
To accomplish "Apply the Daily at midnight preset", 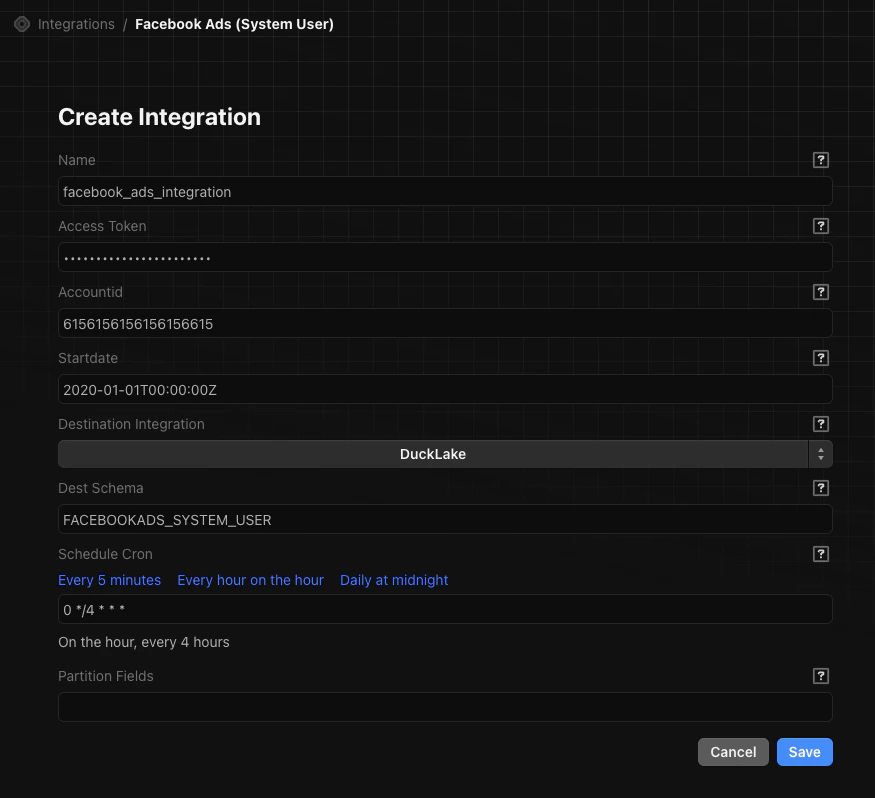I will coord(394,580).
